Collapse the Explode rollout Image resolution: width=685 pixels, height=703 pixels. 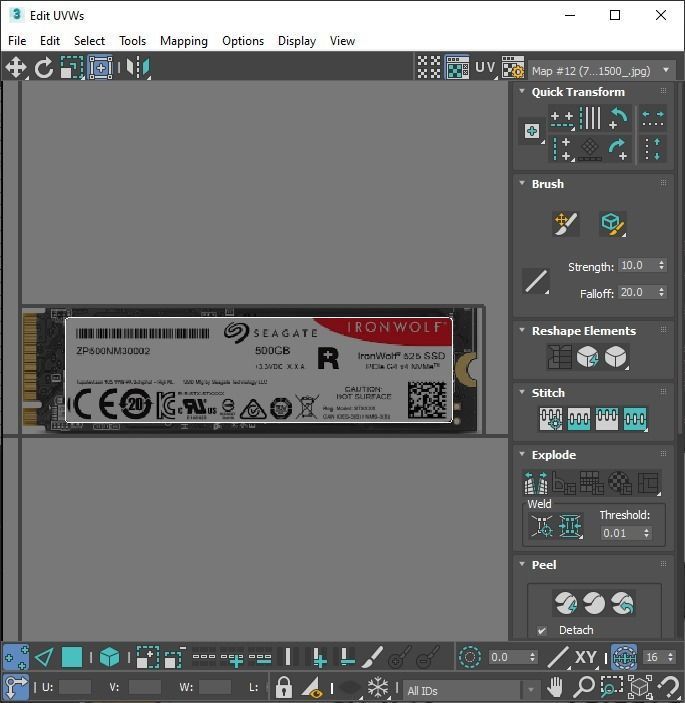click(x=522, y=454)
